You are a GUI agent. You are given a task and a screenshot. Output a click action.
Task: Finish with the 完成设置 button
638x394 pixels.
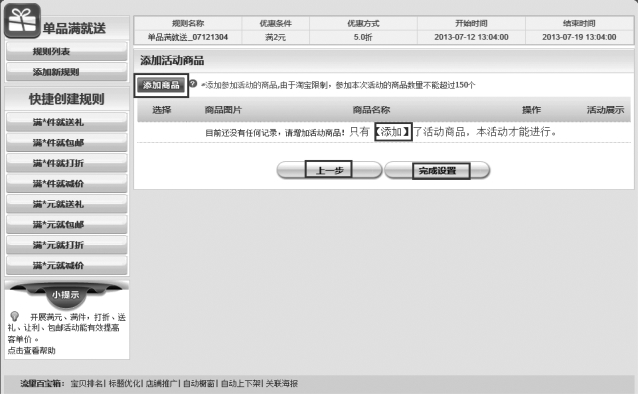pyautogui.click(x=437, y=170)
